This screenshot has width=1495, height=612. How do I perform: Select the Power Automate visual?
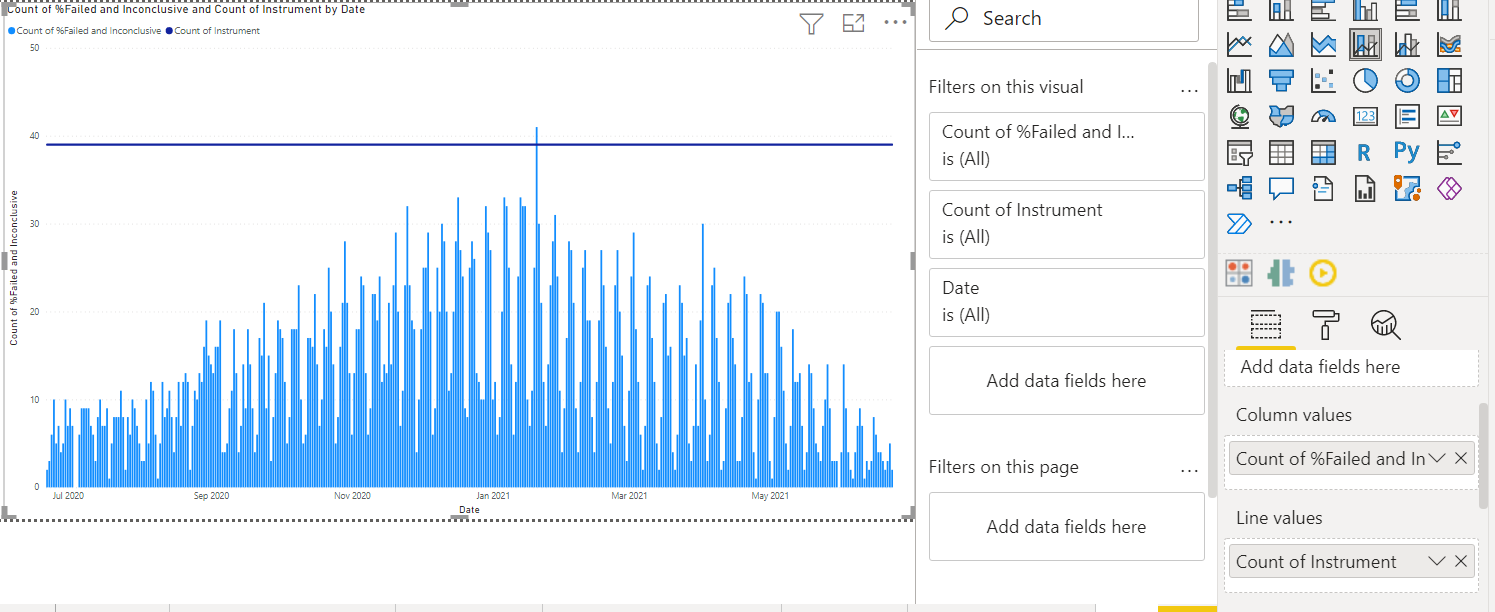(x=1239, y=223)
